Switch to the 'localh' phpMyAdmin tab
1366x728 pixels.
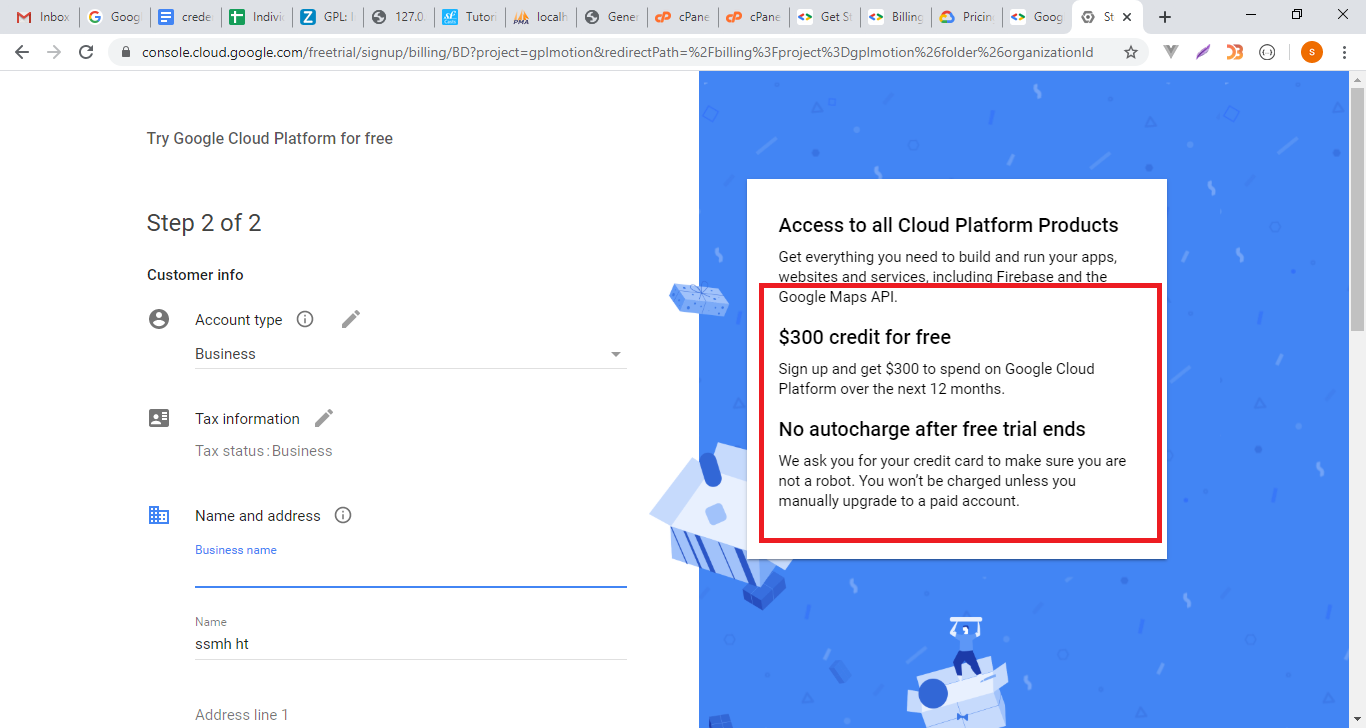pyautogui.click(x=540, y=17)
